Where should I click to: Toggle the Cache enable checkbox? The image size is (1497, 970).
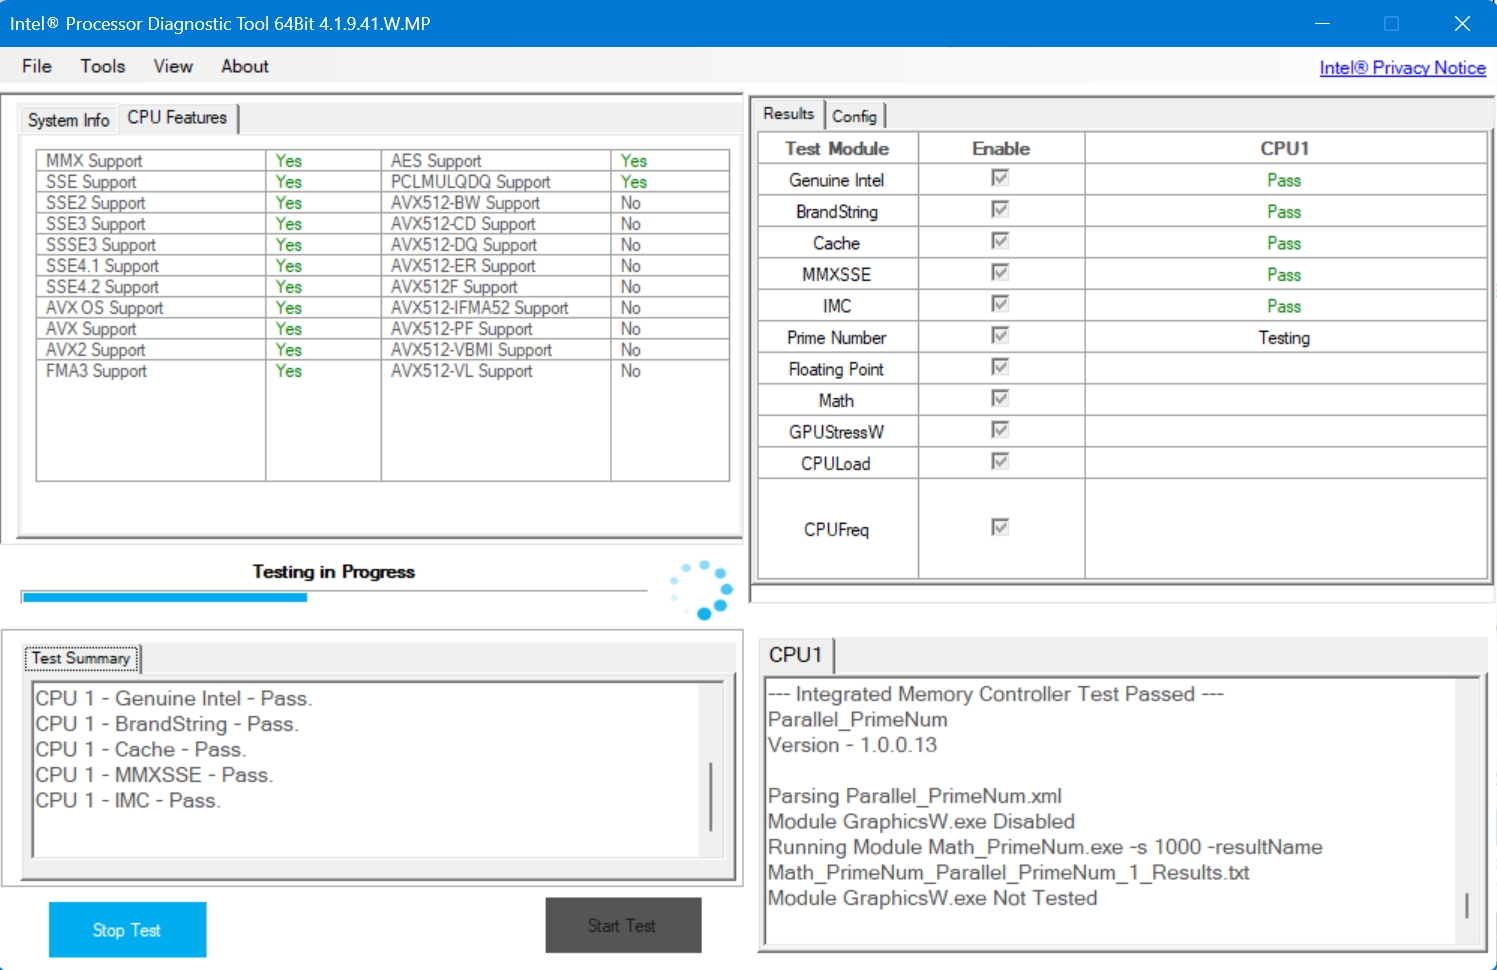coord(1000,241)
